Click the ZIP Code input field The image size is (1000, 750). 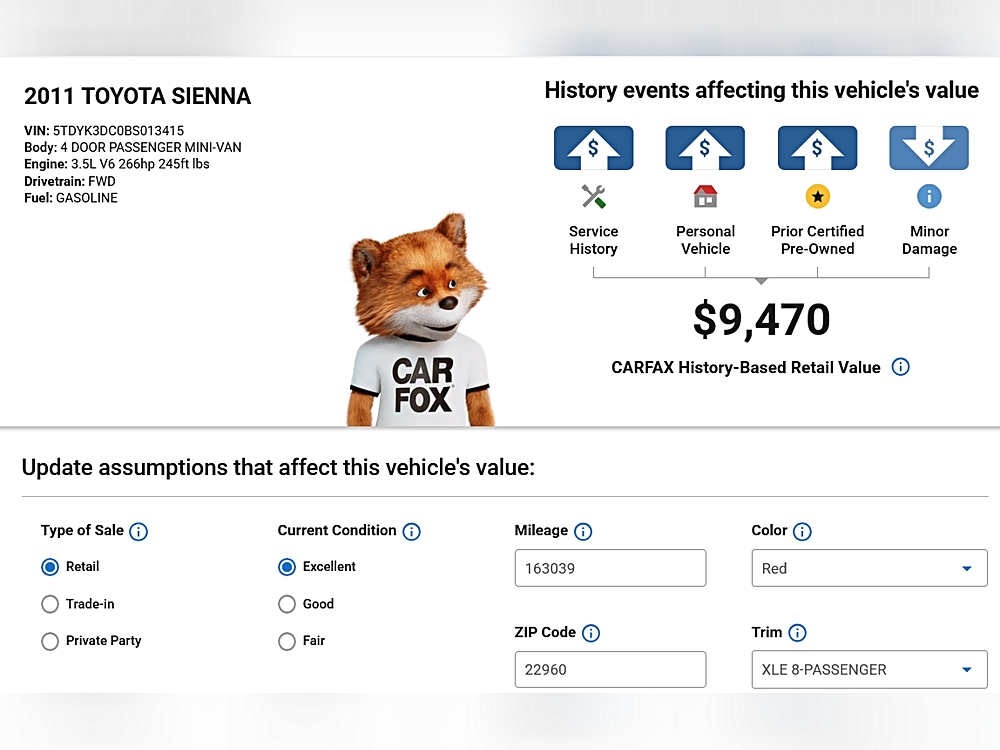(610, 670)
